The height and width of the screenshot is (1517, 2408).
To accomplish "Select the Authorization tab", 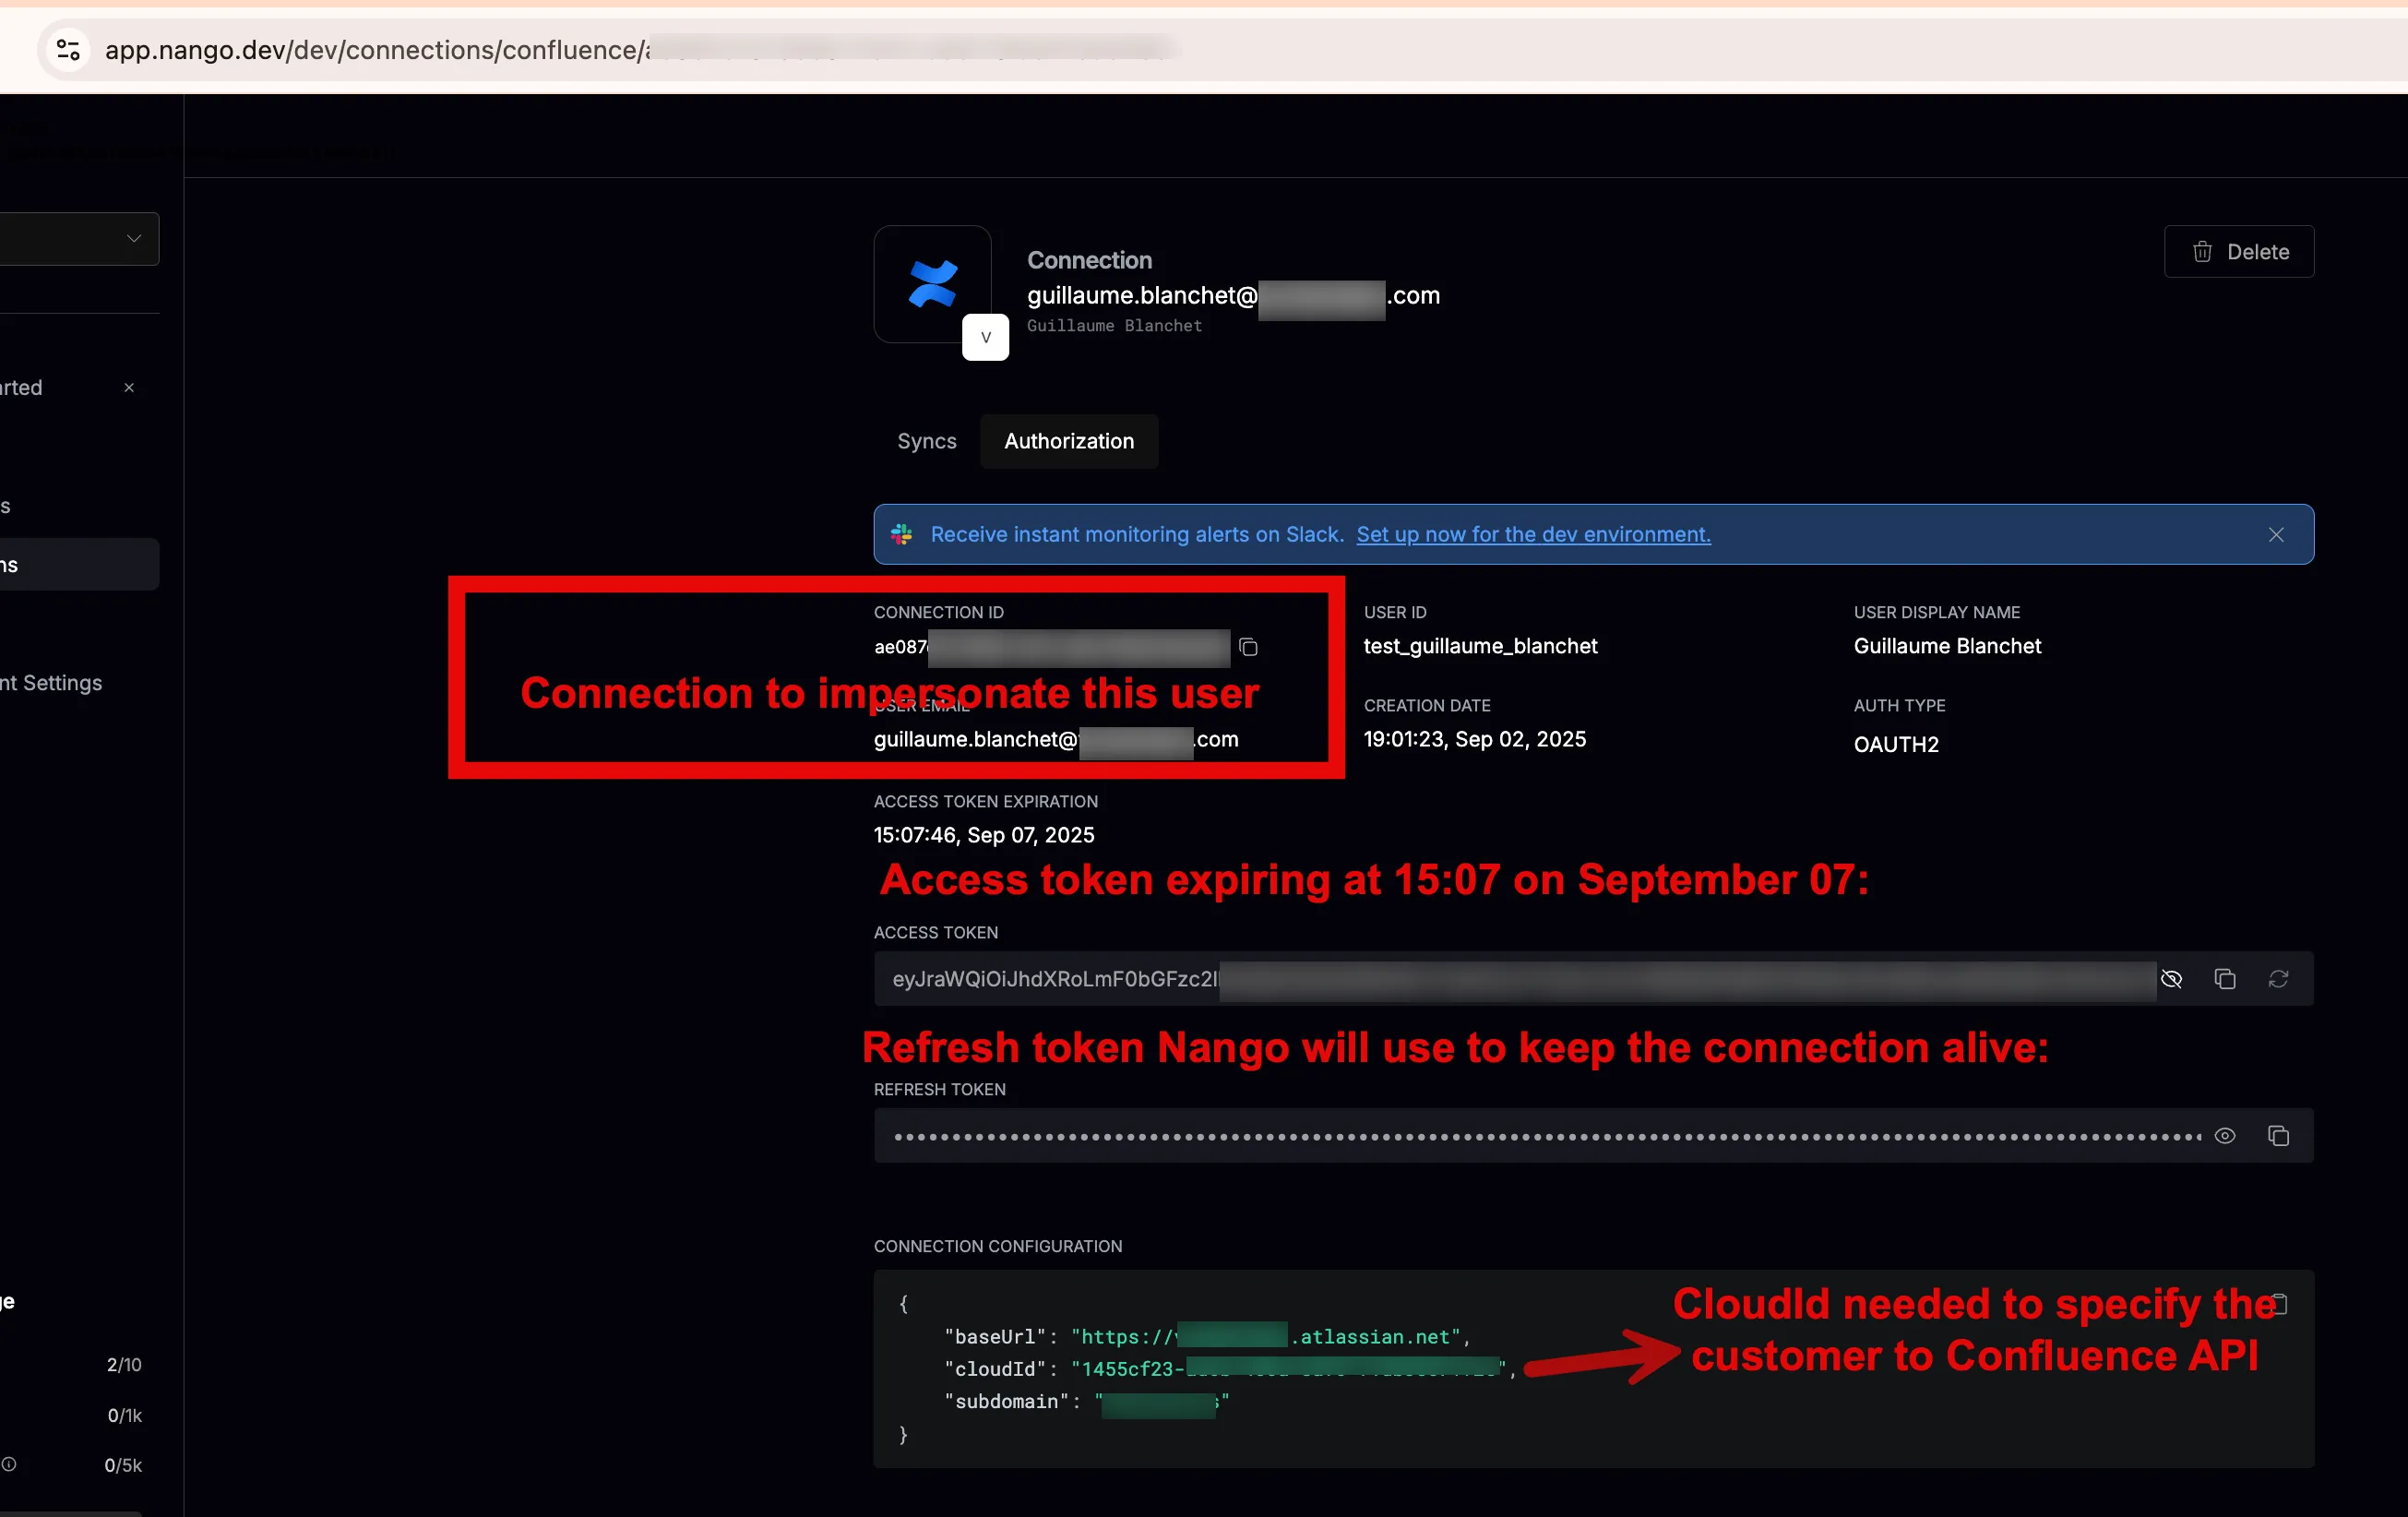I will click(x=1069, y=441).
